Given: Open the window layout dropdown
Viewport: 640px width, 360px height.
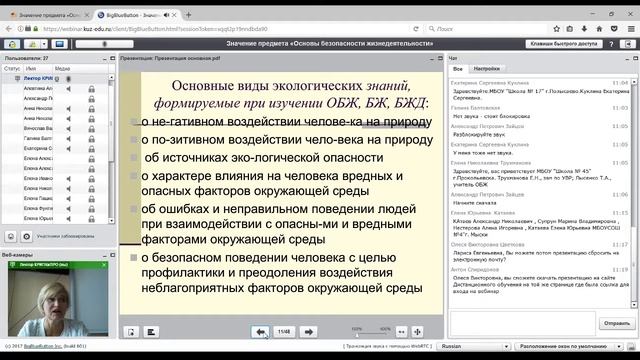Looking at the screenshot, I should pyautogui.click(x=569, y=347).
